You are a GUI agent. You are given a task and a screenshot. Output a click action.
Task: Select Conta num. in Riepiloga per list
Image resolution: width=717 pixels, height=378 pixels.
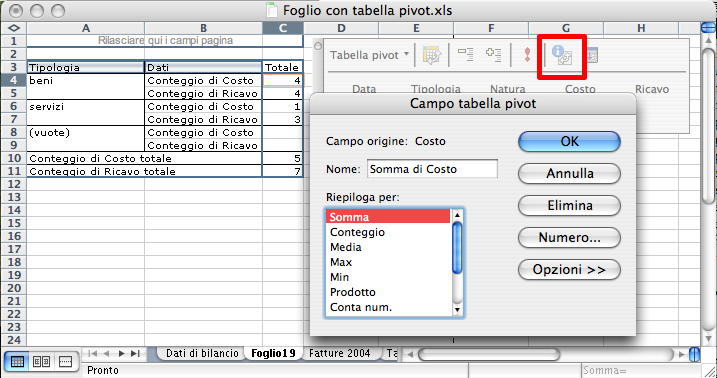click(x=388, y=308)
